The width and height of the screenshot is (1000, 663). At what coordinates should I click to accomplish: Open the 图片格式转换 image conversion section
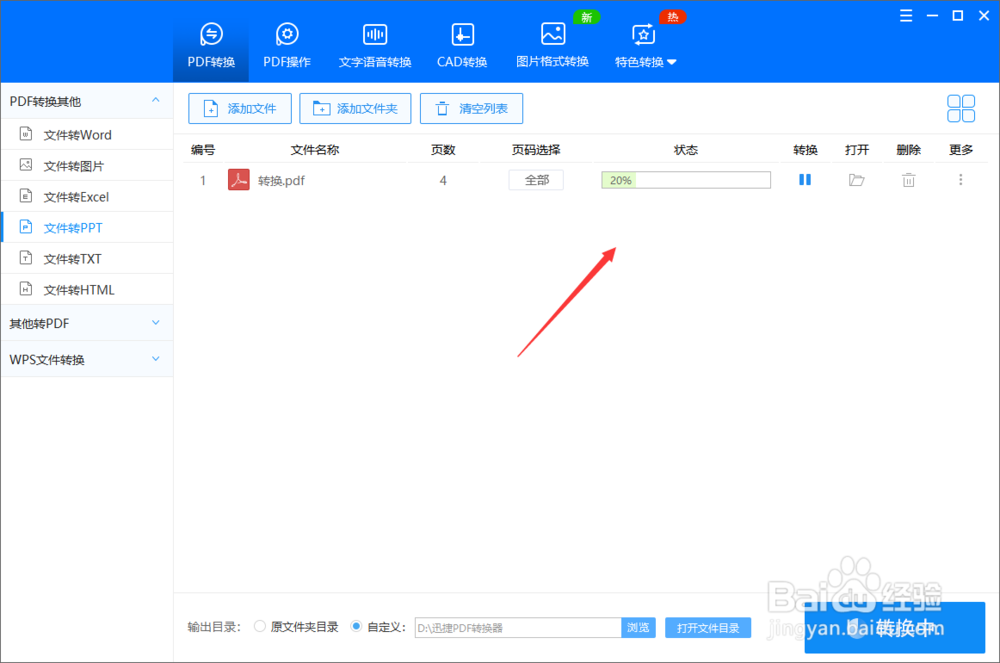point(552,42)
